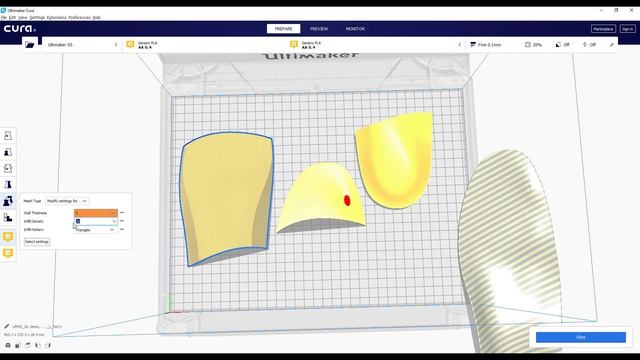Viewport: 640px width, 360px height.
Task: Select the Move tool in left toolbar
Action: point(8,136)
